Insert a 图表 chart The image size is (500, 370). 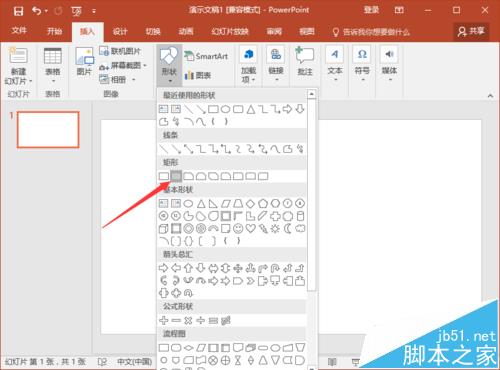coord(198,75)
